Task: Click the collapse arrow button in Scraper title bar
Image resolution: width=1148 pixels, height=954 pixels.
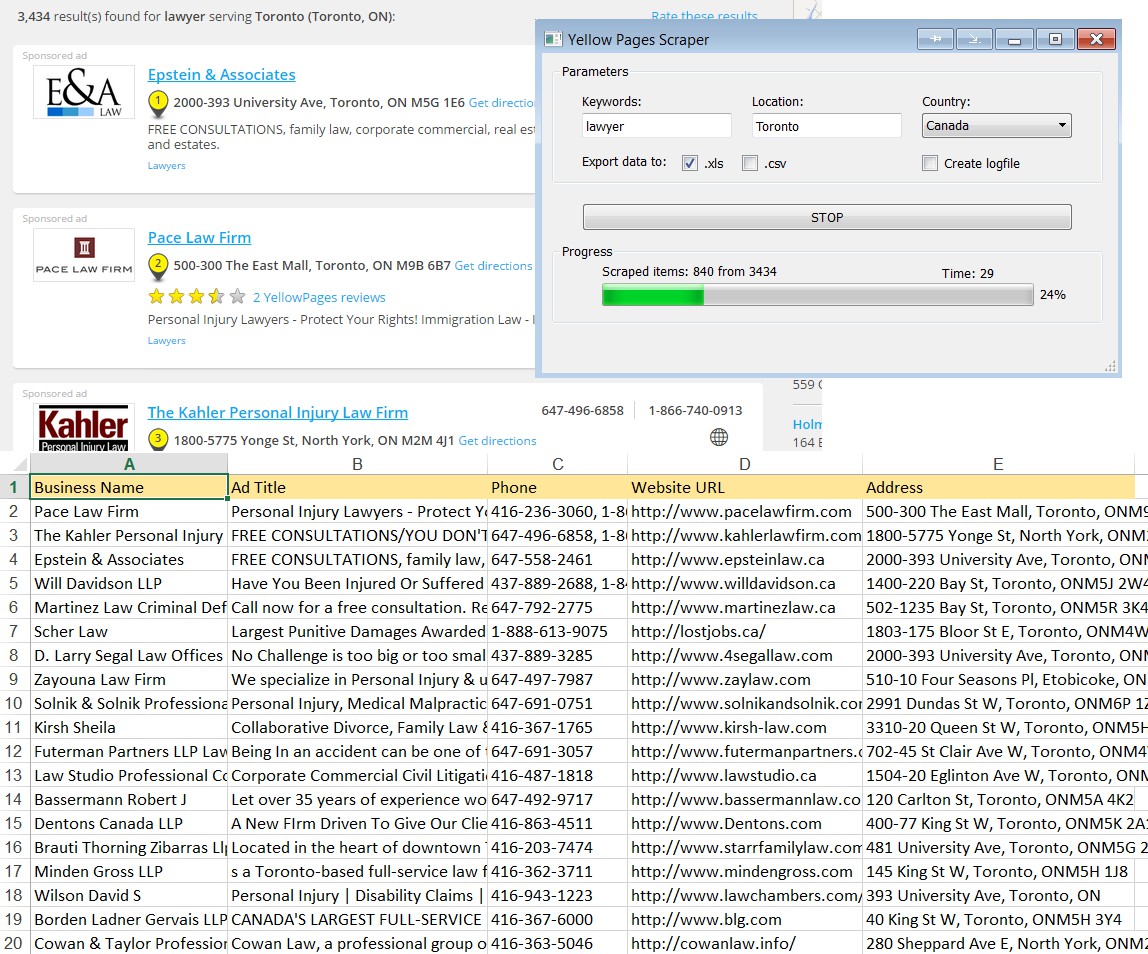Action: tap(974, 39)
